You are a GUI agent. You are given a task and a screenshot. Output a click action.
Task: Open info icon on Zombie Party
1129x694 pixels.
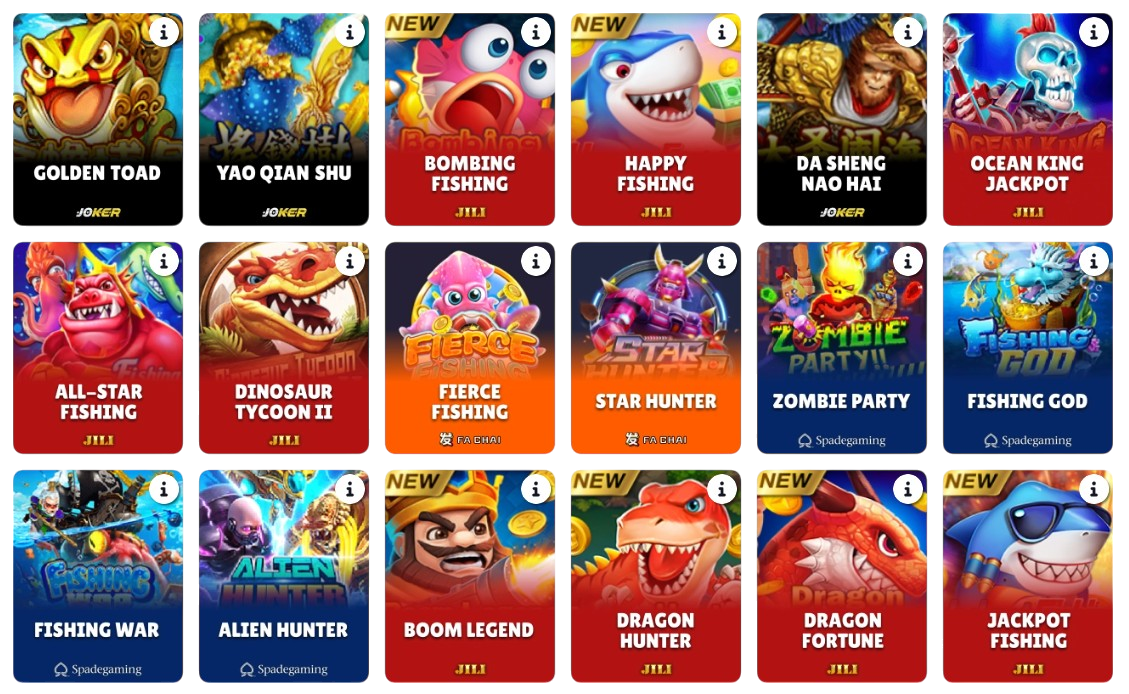[x=908, y=261]
